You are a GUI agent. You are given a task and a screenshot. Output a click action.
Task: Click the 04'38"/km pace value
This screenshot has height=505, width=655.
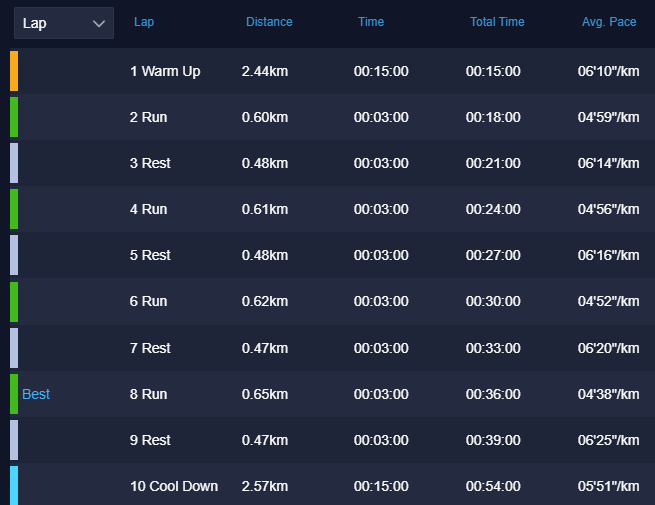tap(609, 394)
